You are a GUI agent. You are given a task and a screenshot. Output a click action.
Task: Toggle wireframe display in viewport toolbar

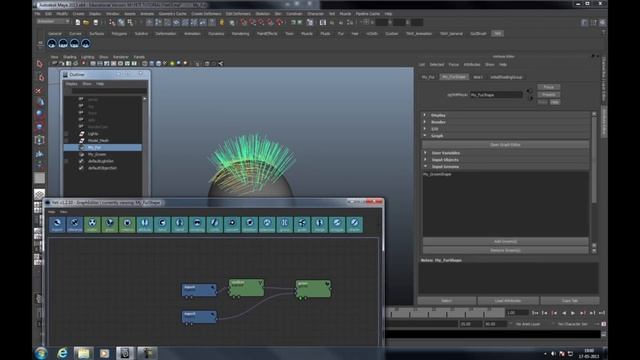pos(144,64)
